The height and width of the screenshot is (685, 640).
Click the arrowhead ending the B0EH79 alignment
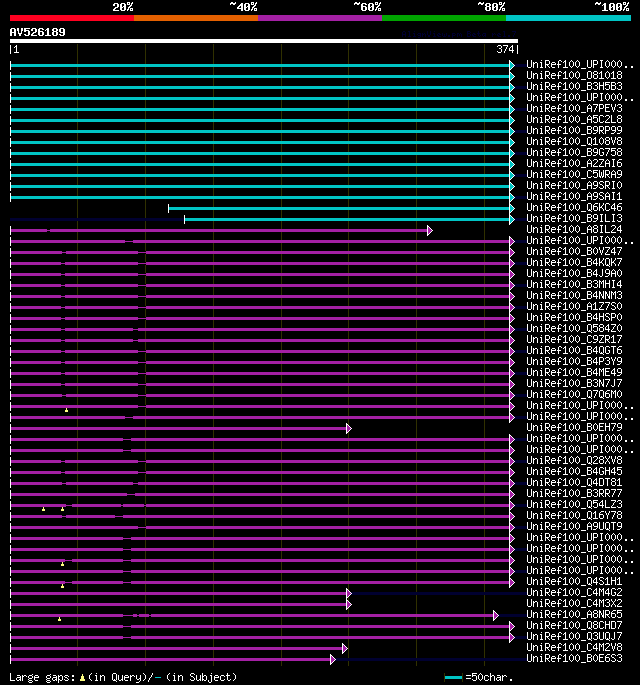(x=349, y=429)
